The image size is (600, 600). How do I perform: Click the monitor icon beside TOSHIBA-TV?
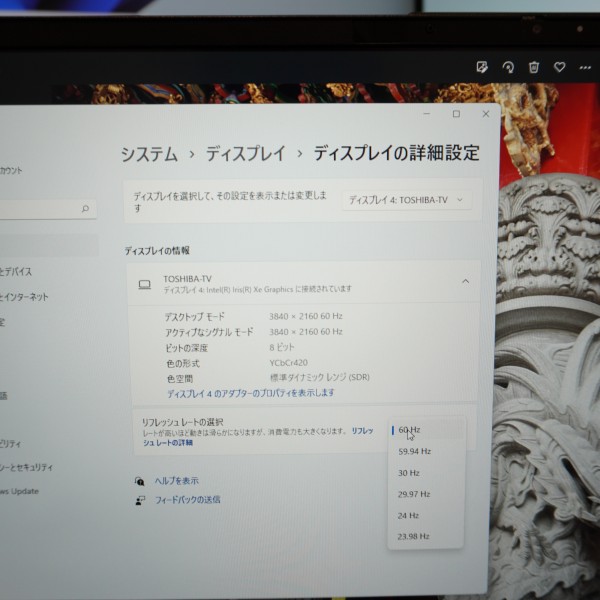145,284
